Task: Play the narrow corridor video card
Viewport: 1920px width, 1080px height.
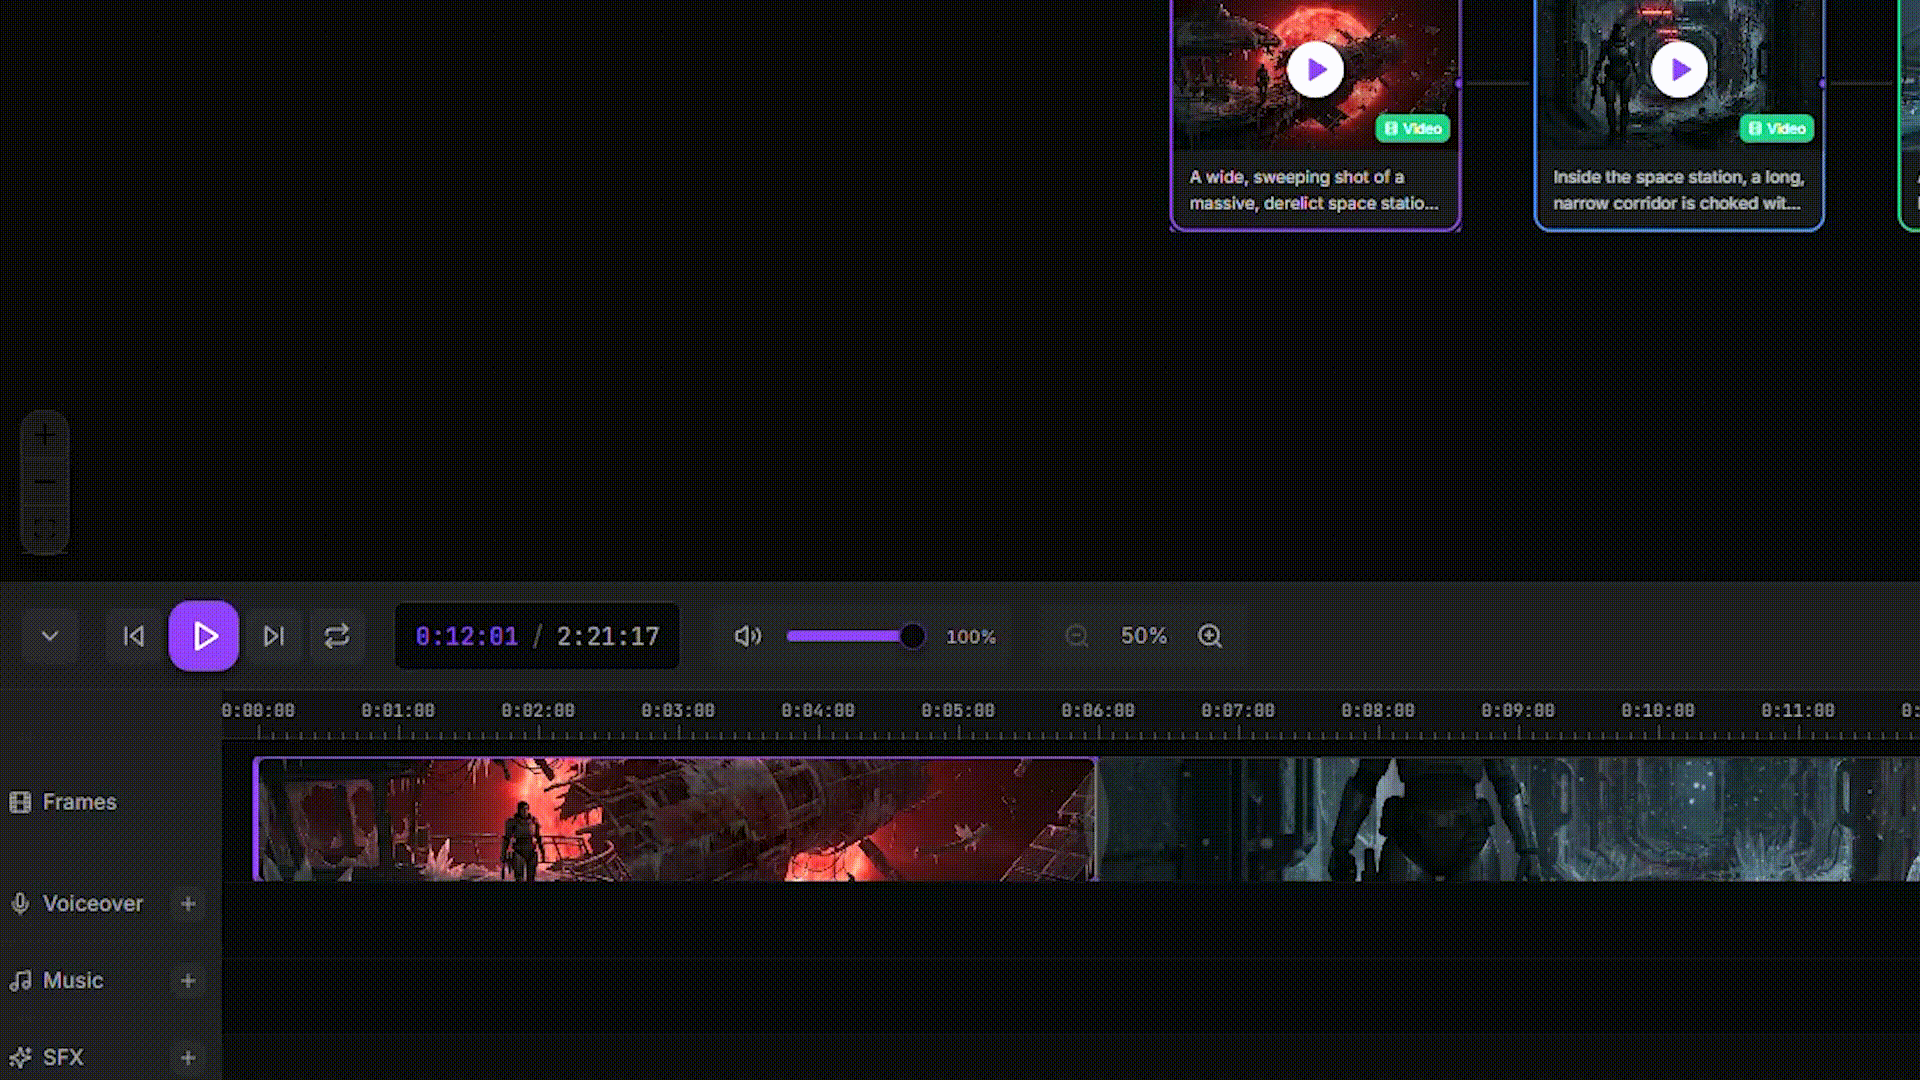Action: (x=1679, y=68)
